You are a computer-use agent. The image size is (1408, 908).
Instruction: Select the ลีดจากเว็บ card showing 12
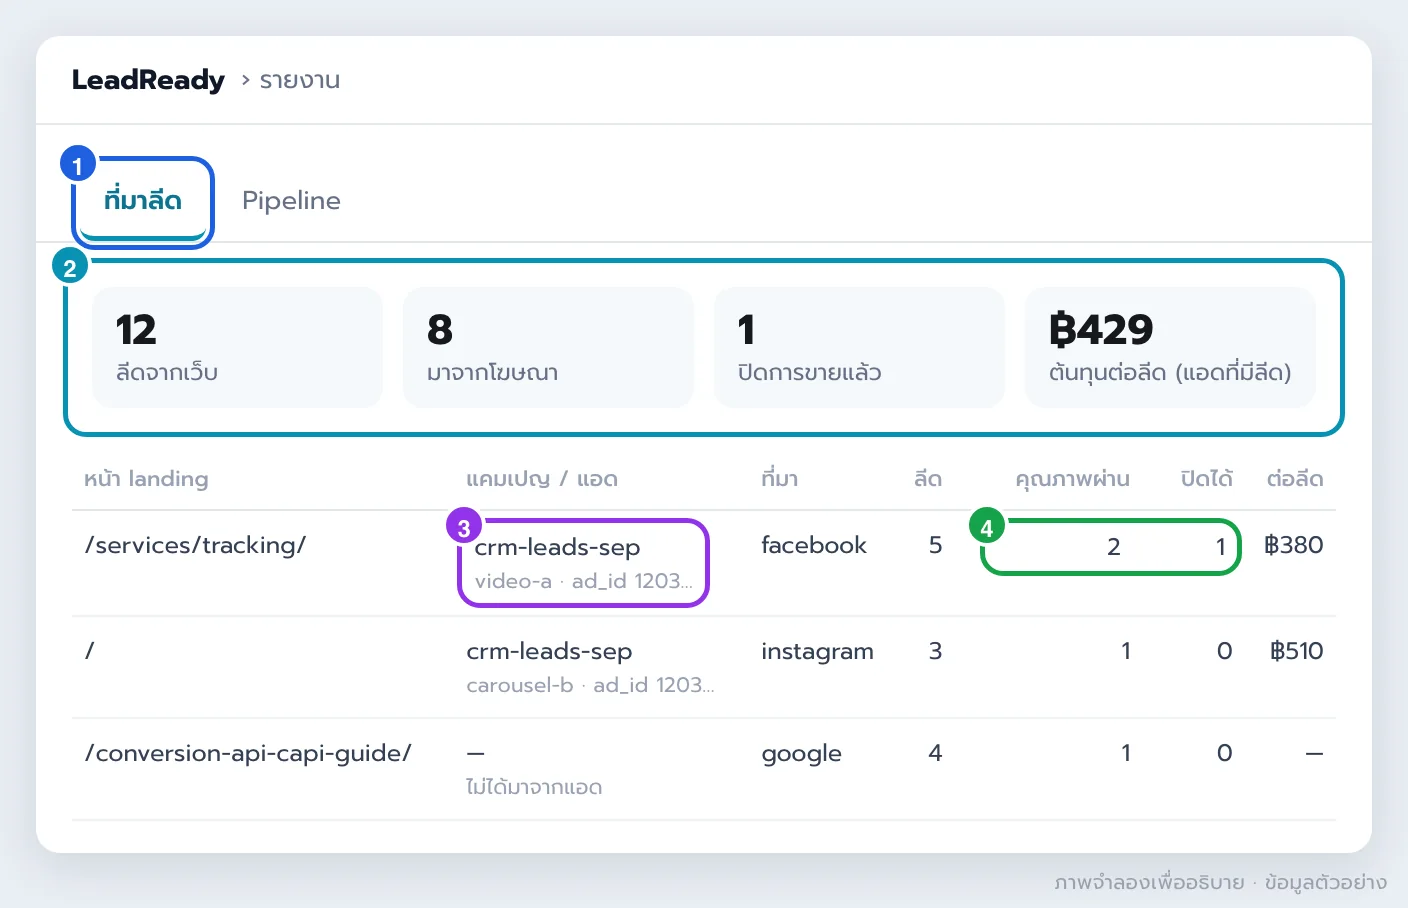[237, 347]
